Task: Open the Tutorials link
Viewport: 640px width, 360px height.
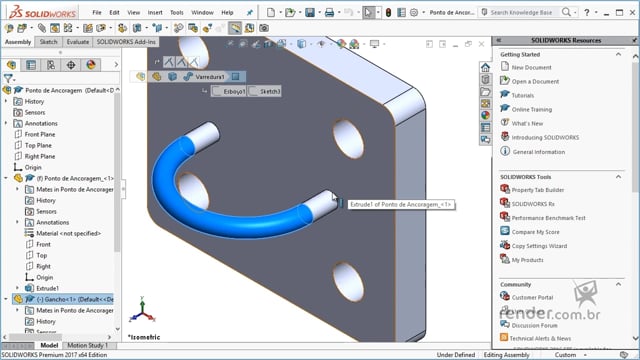Action: (522, 96)
